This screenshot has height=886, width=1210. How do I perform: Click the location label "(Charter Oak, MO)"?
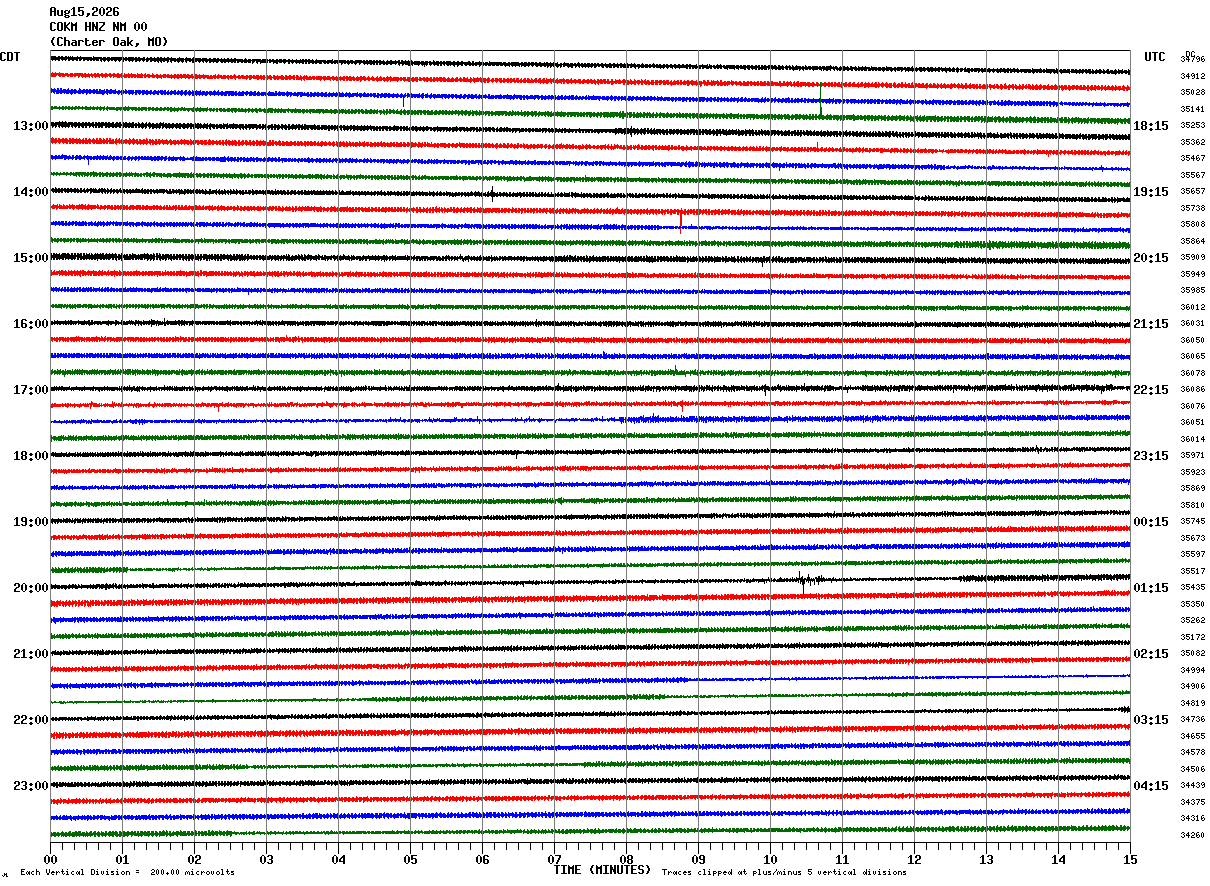click(109, 42)
